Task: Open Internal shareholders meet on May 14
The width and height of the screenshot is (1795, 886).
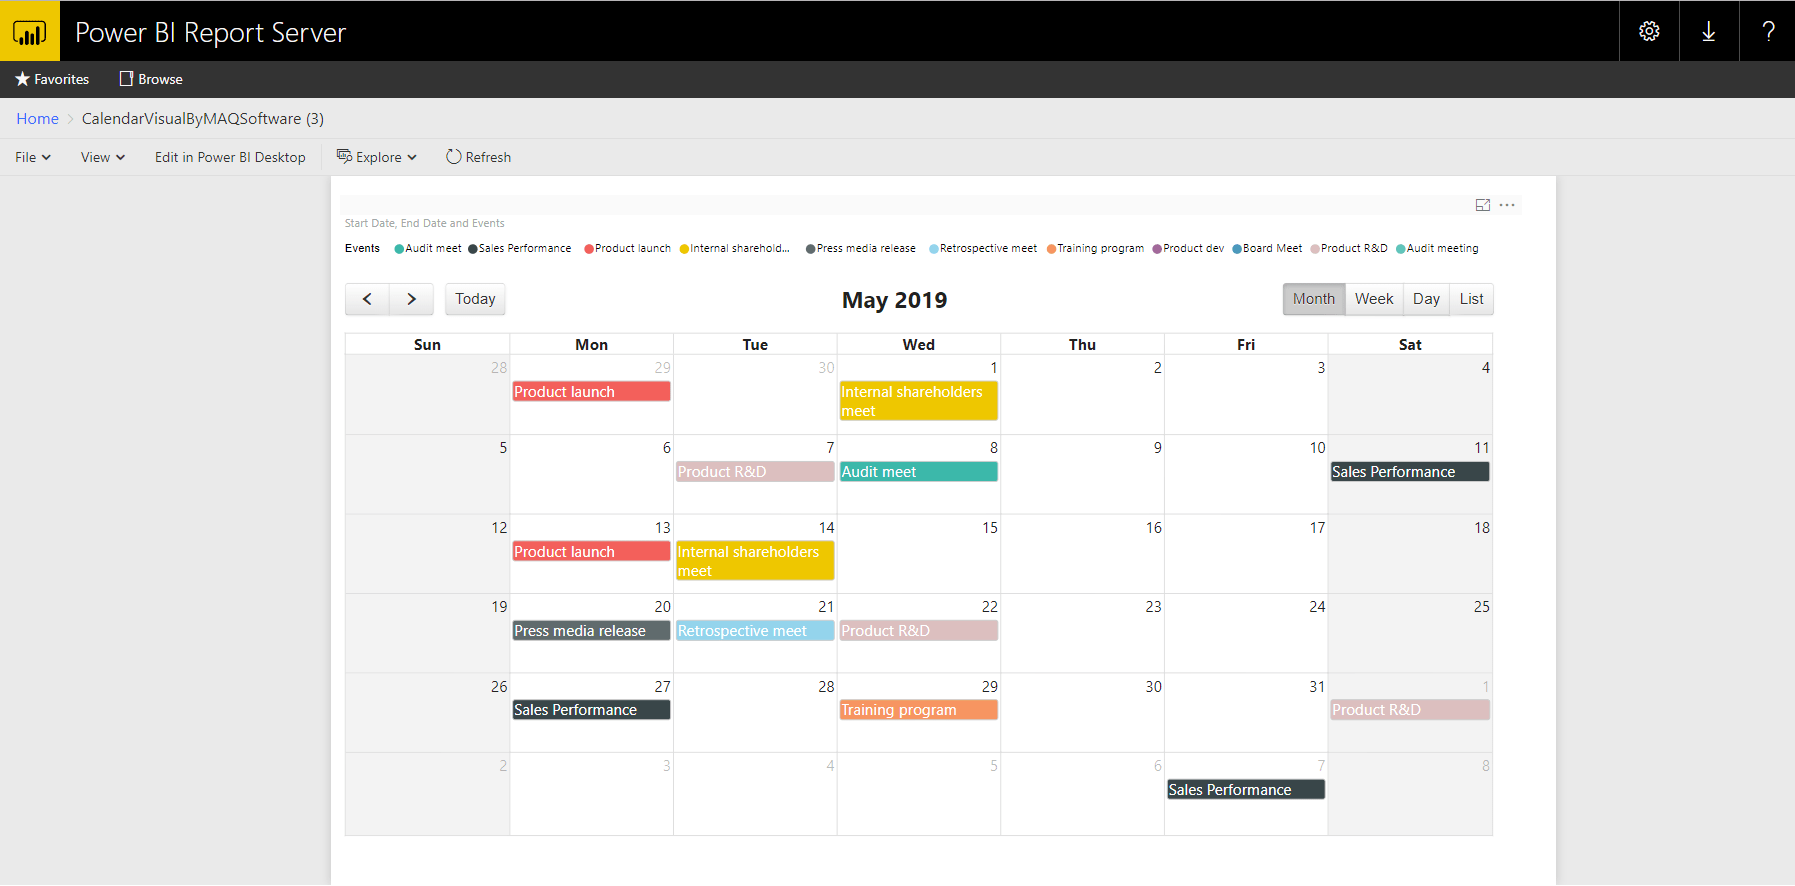Action: click(x=755, y=561)
